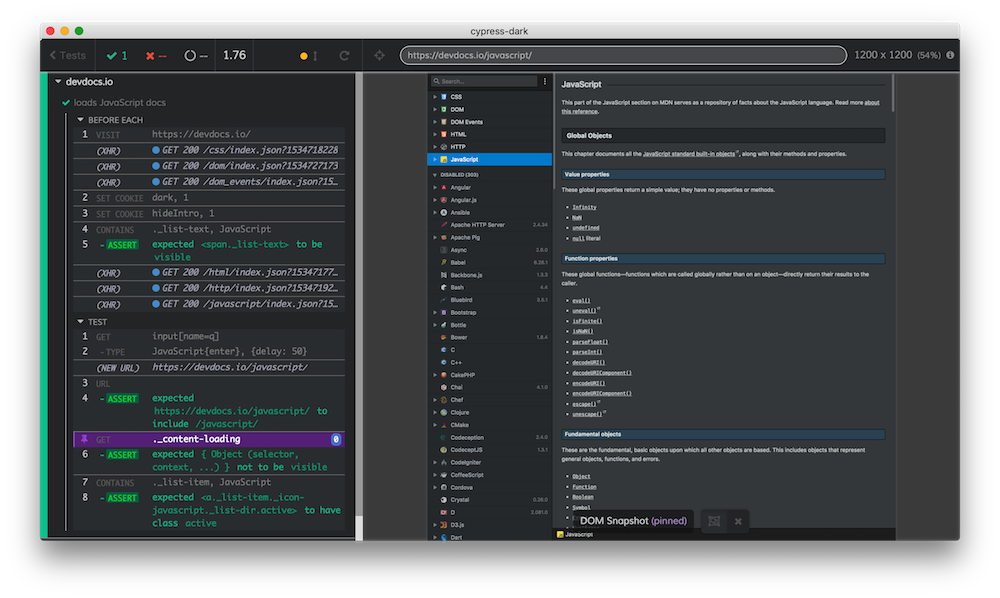Click the viewport info icon next to 54%
1000x598 pixels.
[950, 55]
